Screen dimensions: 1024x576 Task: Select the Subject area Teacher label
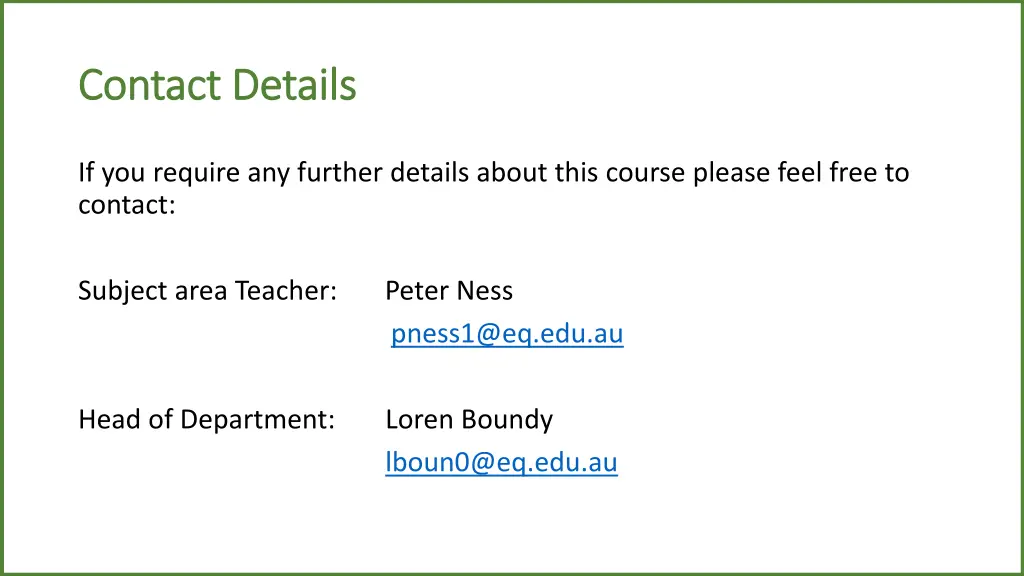point(208,291)
